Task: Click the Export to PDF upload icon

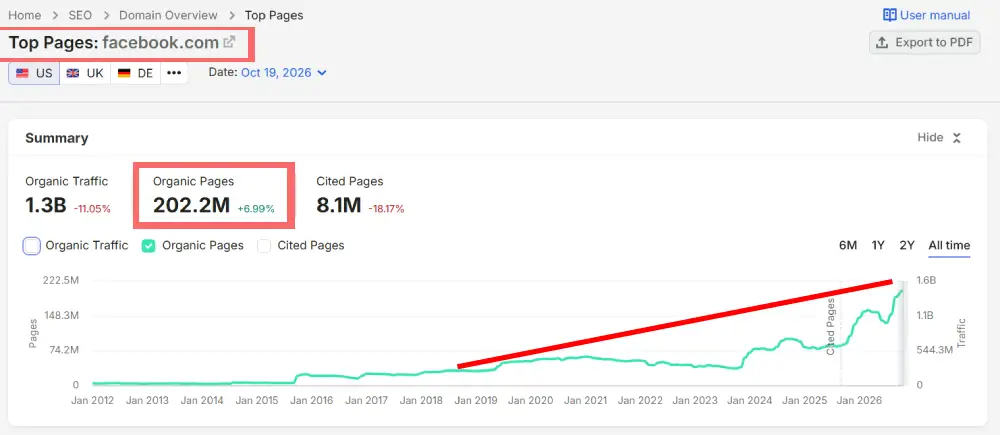Action: 882,43
